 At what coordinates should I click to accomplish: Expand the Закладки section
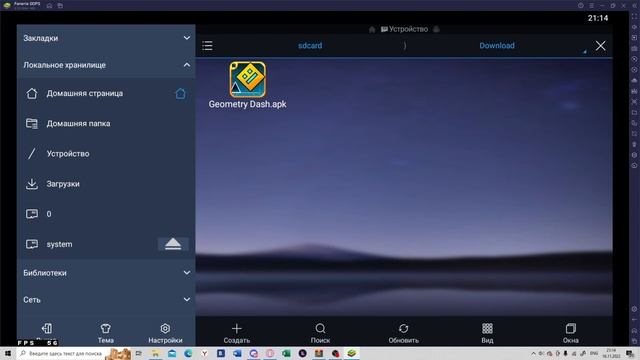[106, 38]
